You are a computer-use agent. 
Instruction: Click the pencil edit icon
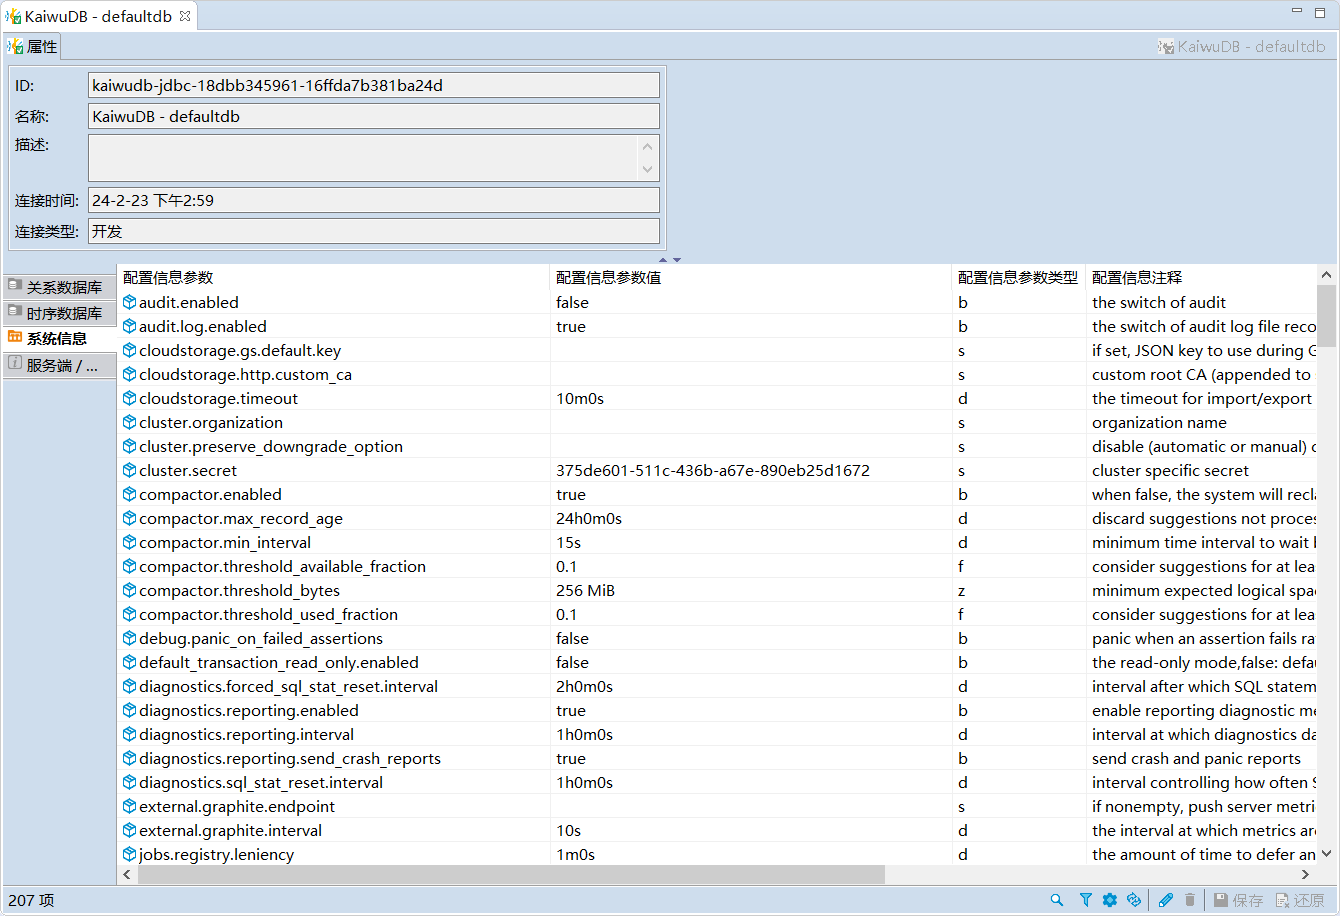[x=1165, y=900]
